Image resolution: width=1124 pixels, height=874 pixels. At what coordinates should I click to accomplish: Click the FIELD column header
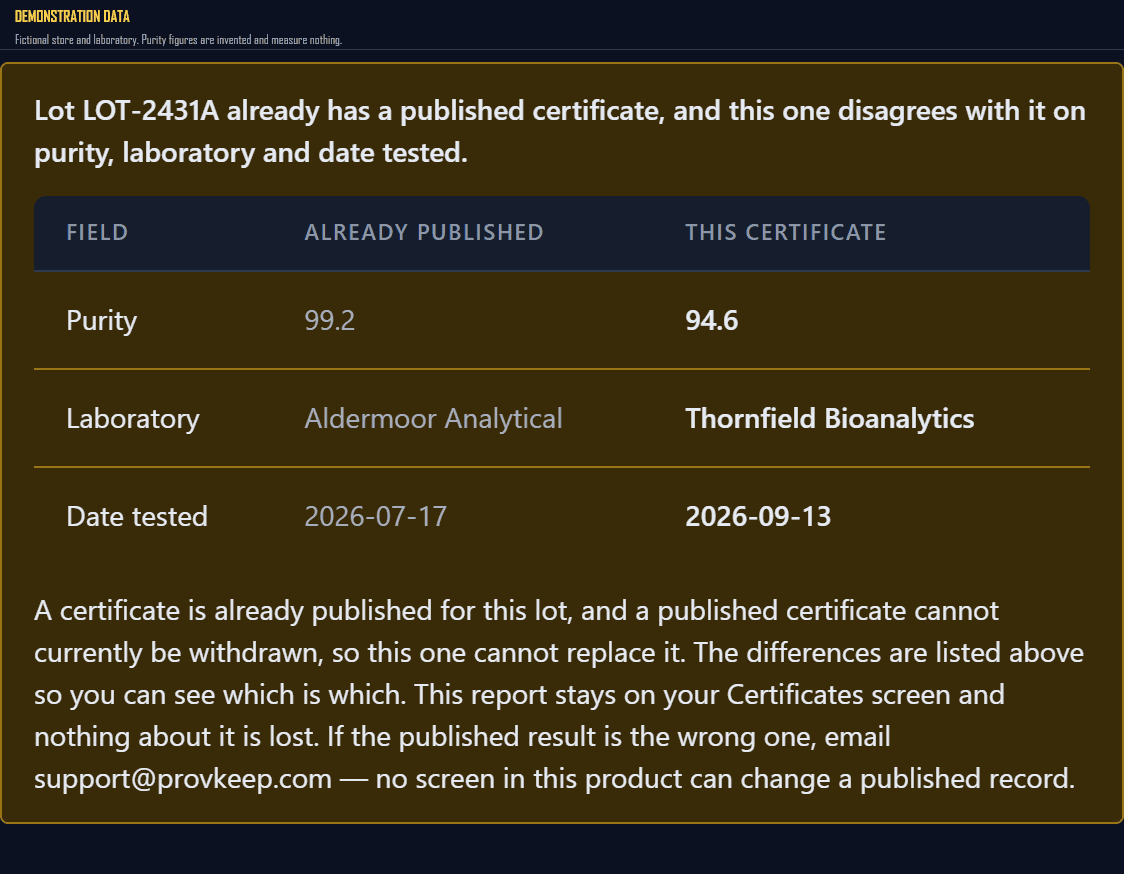pyautogui.click(x=97, y=232)
